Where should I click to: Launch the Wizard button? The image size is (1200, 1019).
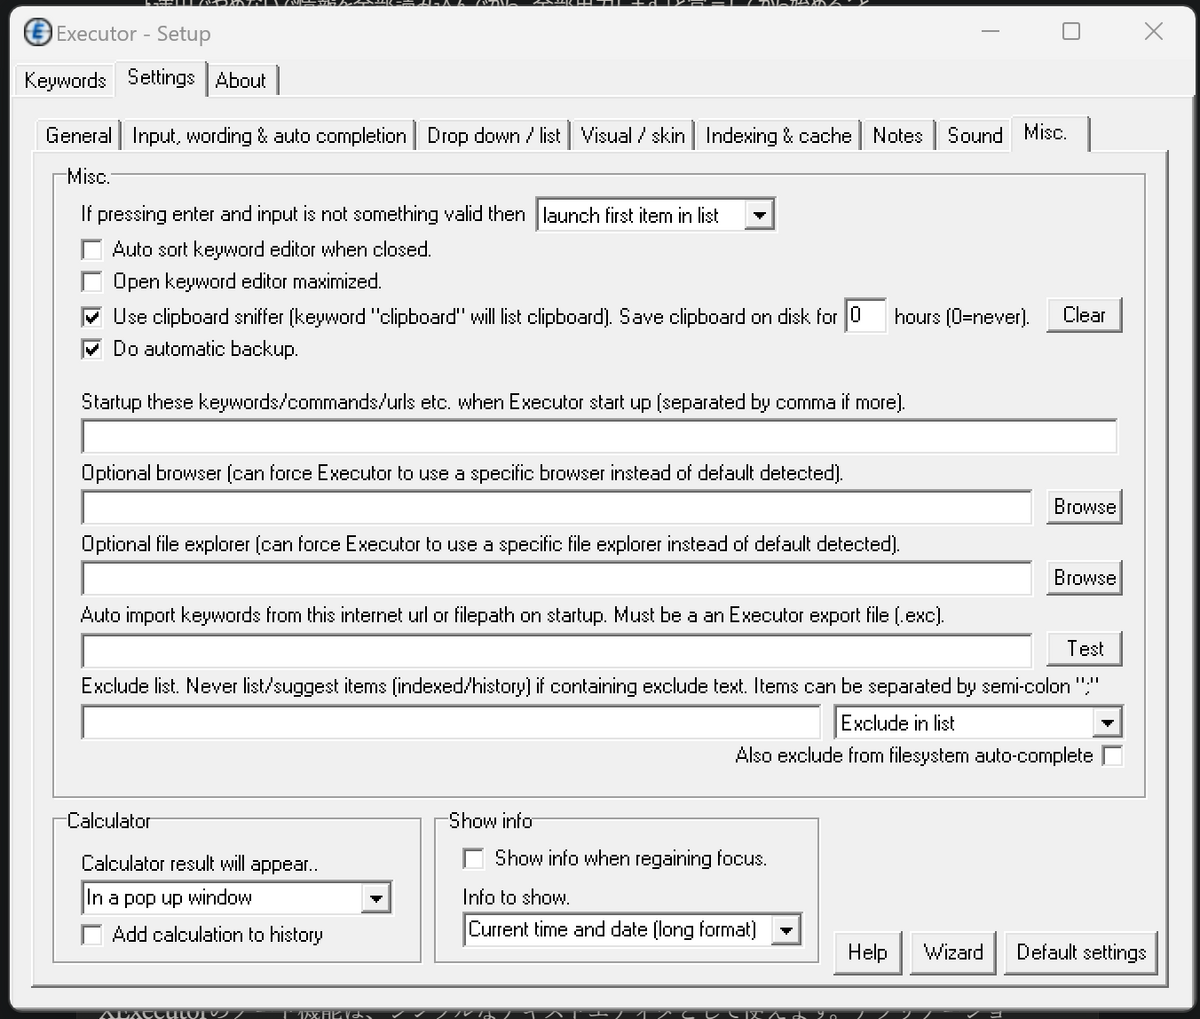click(x=953, y=953)
